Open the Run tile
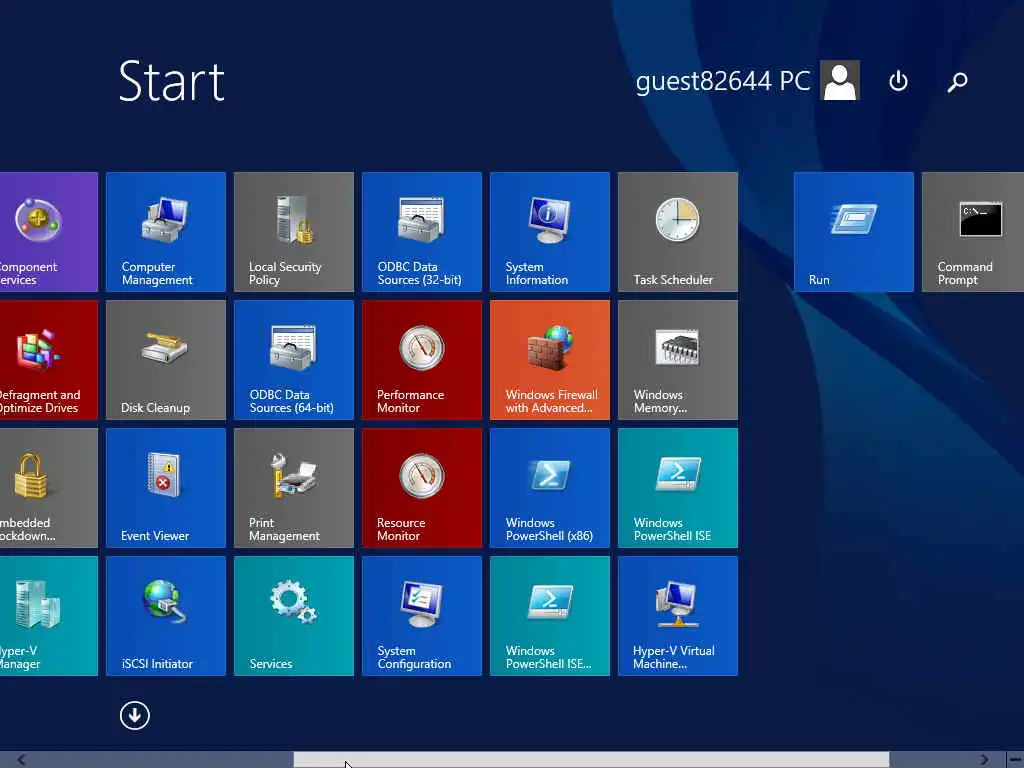Image resolution: width=1024 pixels, height=768 pixels. point(854,232)
